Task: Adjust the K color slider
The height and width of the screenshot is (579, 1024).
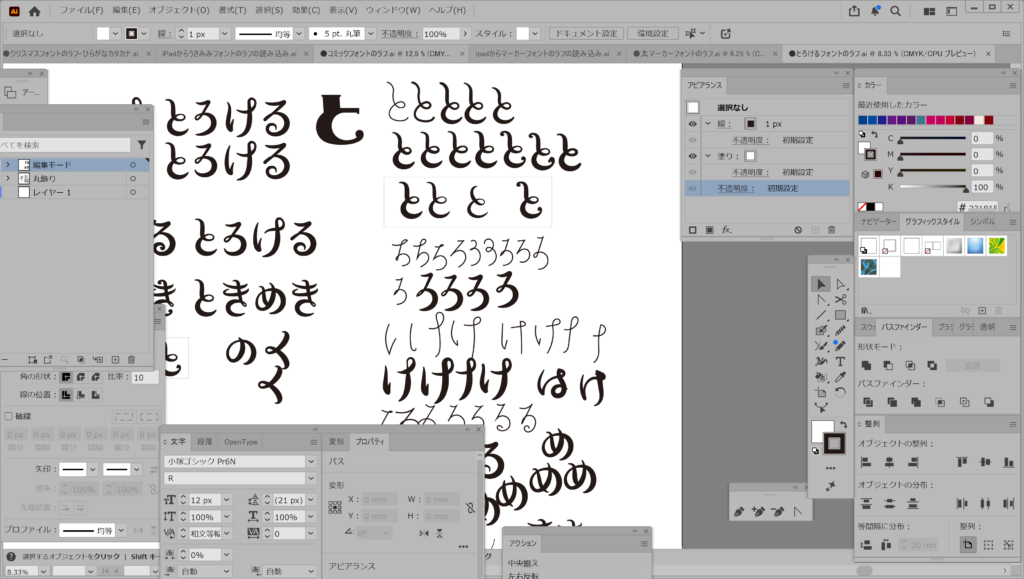Action: click(x=935, y=186)
